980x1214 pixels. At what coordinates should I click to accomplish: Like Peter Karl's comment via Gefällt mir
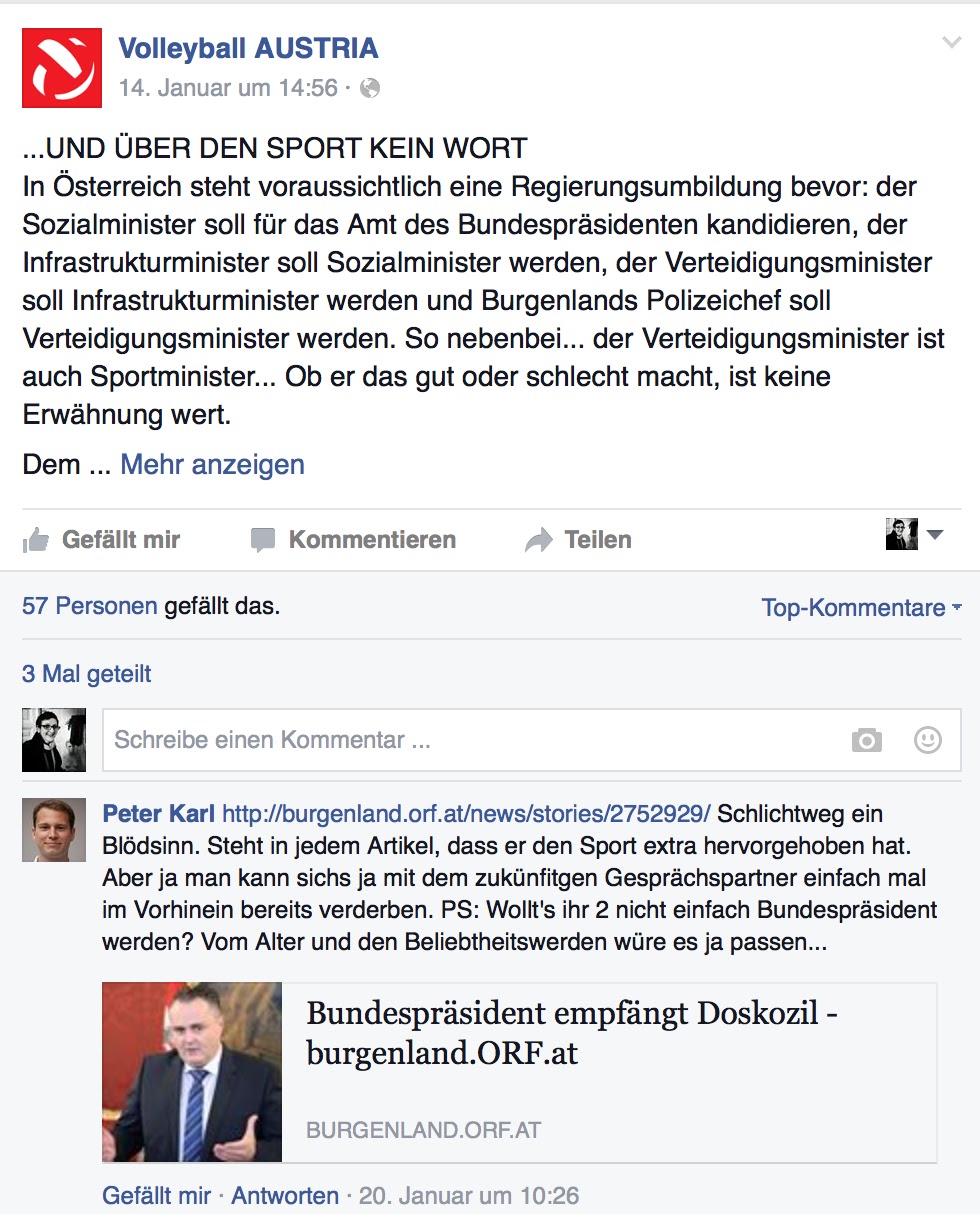[x=157, y=1195]
